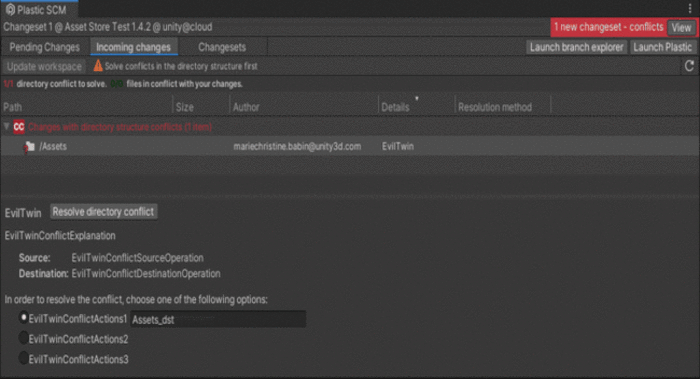Select the EvilTwinConflictActions2 radio button

23,338
